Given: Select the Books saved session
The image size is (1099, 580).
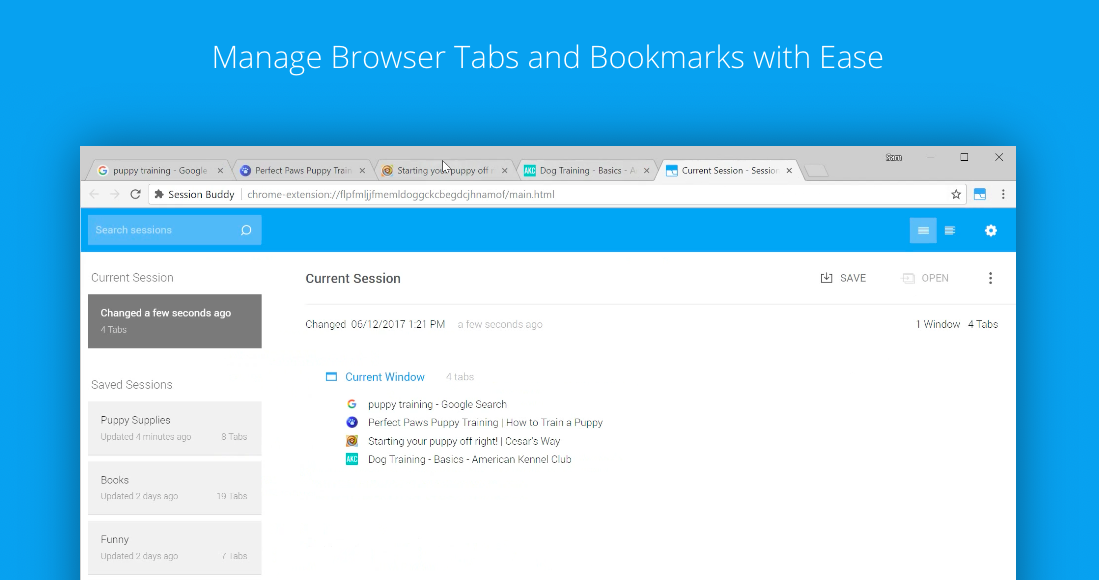Looking at the screenshot, I should (174, 487).
